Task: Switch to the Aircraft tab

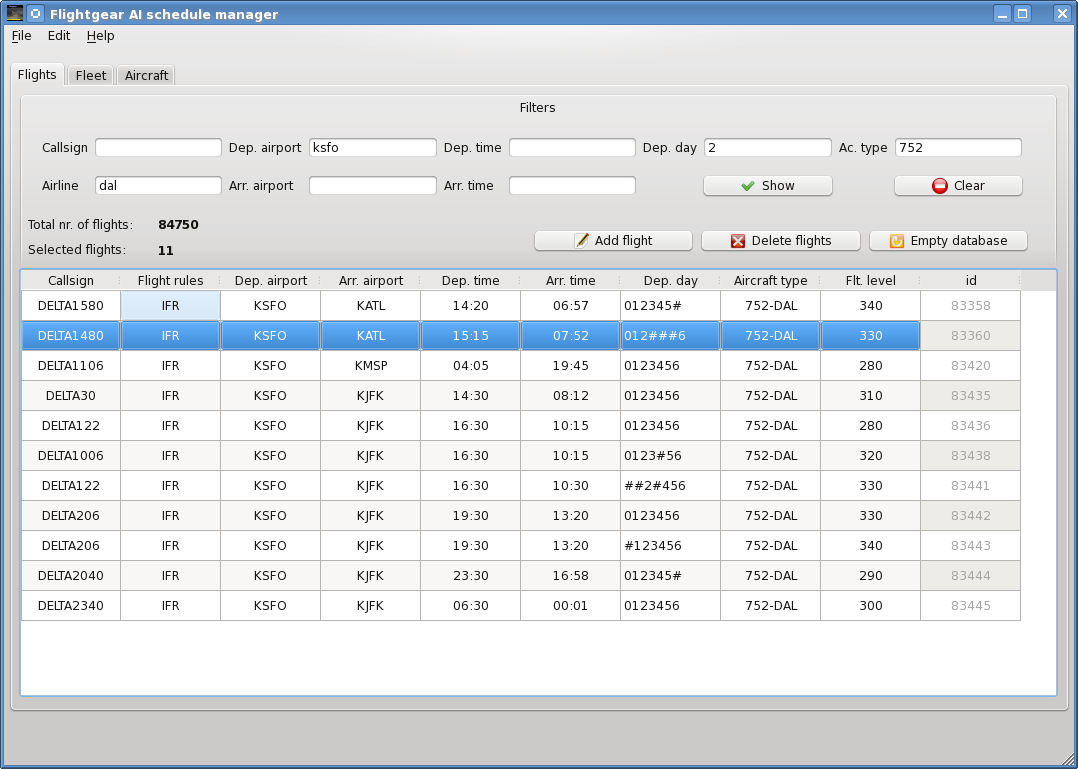Action: (x=146, y=76)
